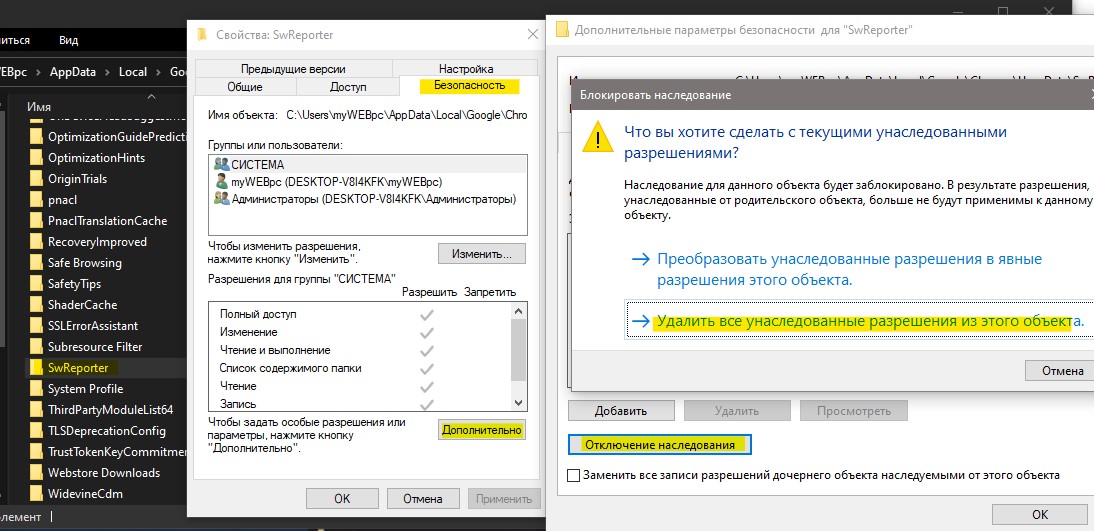1094x531 pixels.
Task: Select the System Profile folder
Action: 85,389
